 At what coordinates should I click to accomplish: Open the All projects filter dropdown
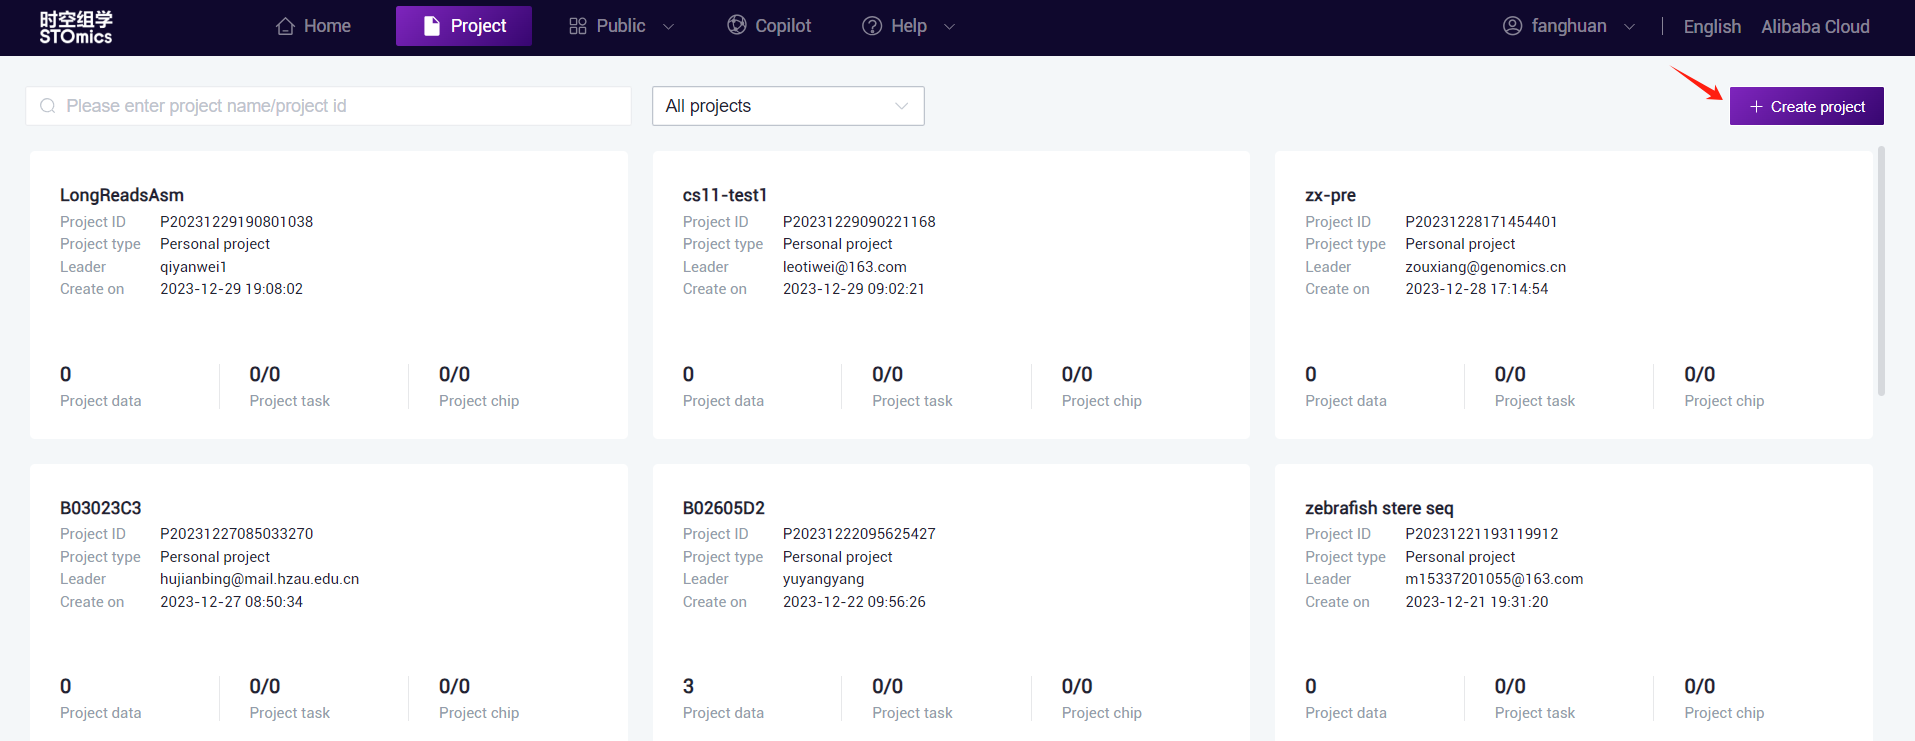[788, 106]
